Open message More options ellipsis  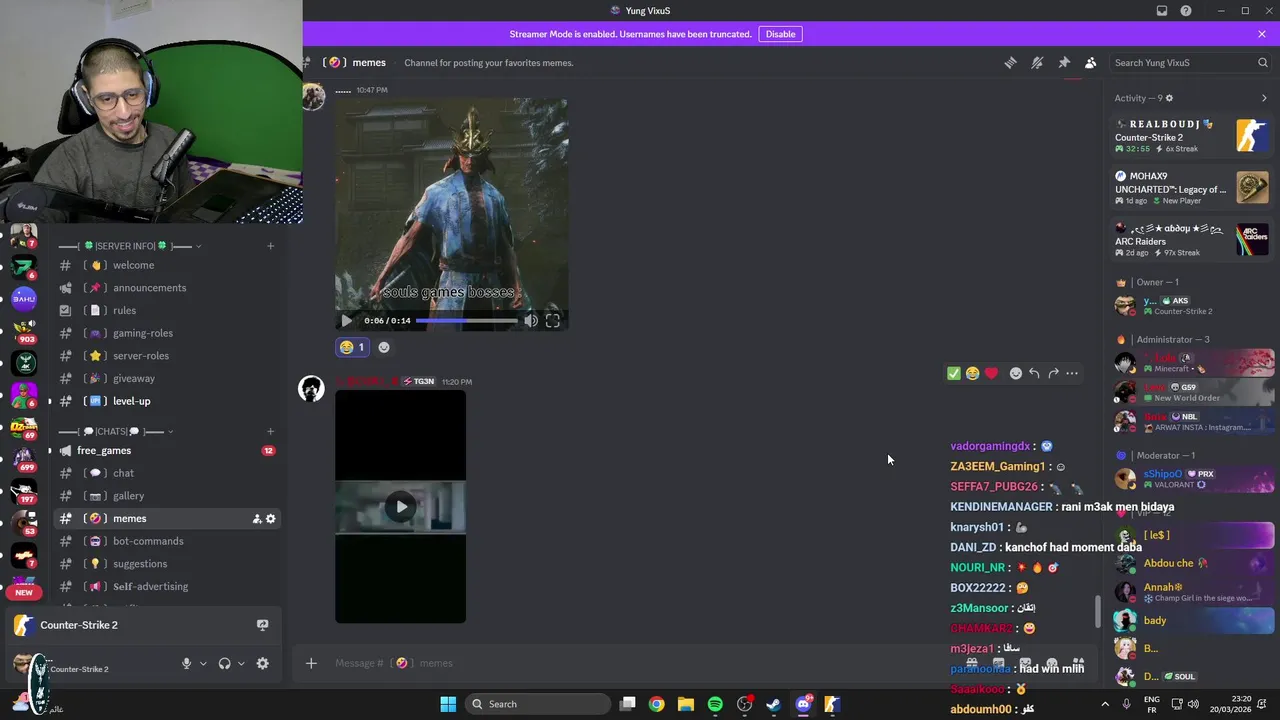1072,373
